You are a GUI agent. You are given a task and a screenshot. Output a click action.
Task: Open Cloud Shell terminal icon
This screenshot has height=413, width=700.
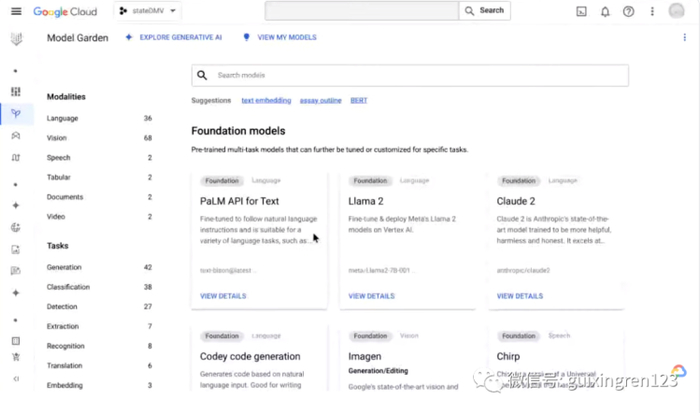pyautogui.click(x=581, y=11)
